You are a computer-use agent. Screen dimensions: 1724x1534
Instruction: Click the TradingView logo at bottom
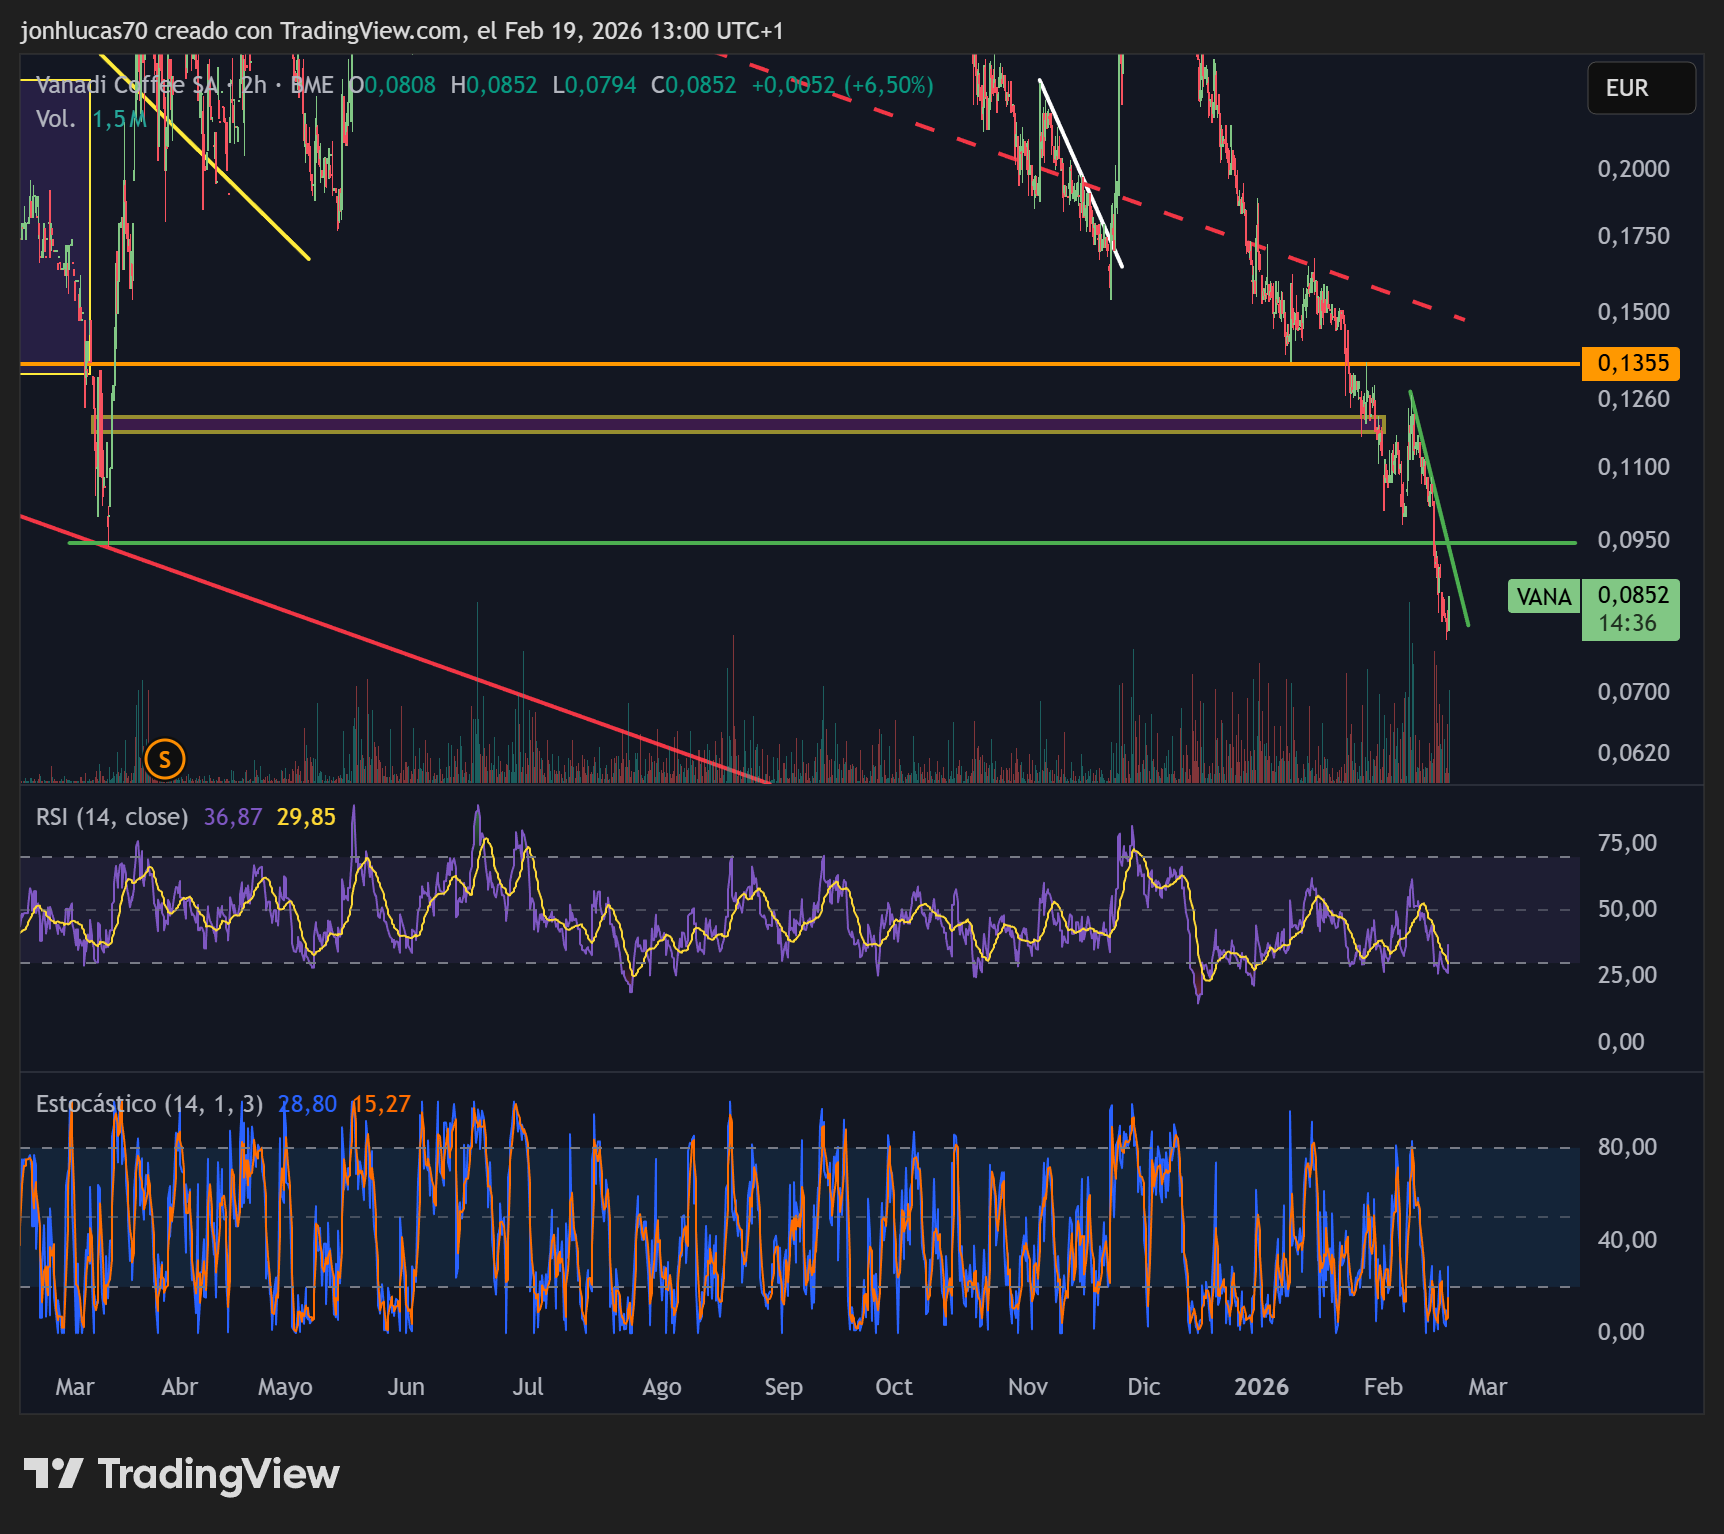click(x=181, y=1474)
